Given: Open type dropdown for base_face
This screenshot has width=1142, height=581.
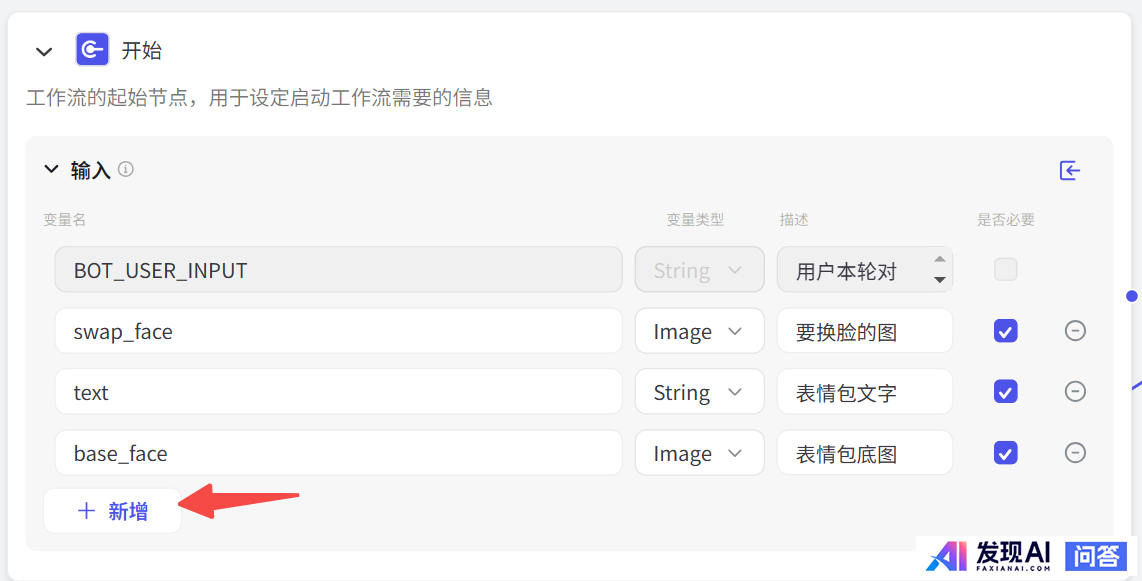Looking at the screenshot, I should point(699,453).
